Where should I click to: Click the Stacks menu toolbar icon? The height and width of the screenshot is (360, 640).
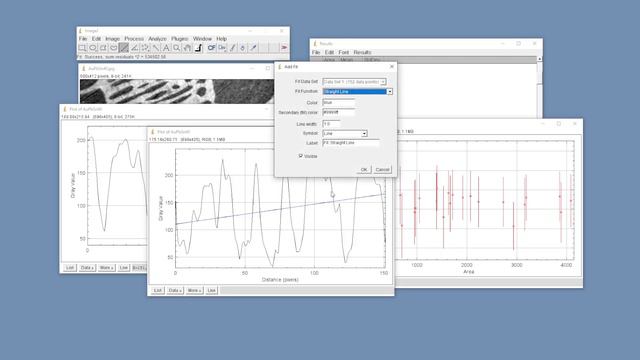(222, 48)
